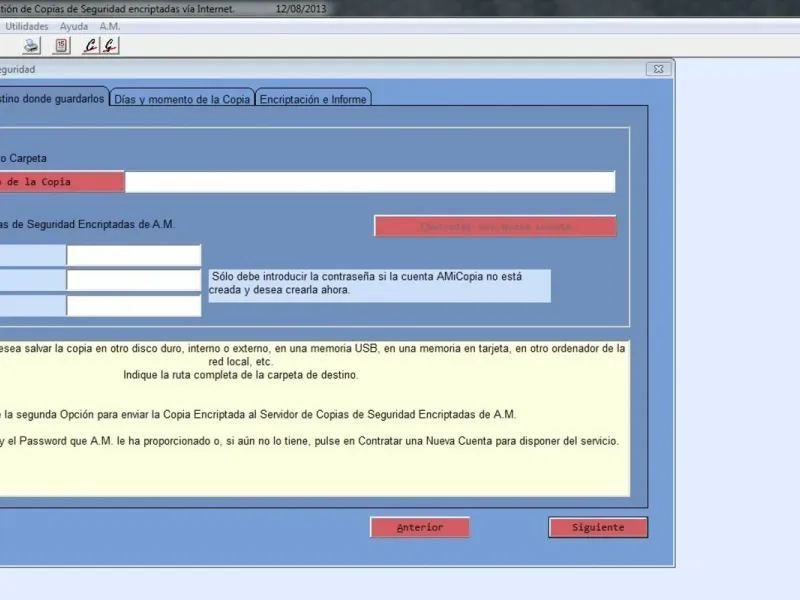Image resolution: width=800 pixels, height=600 pixels.
Task: Switch to Encriptación e Informe tab
Action: [x=313, y=98]
